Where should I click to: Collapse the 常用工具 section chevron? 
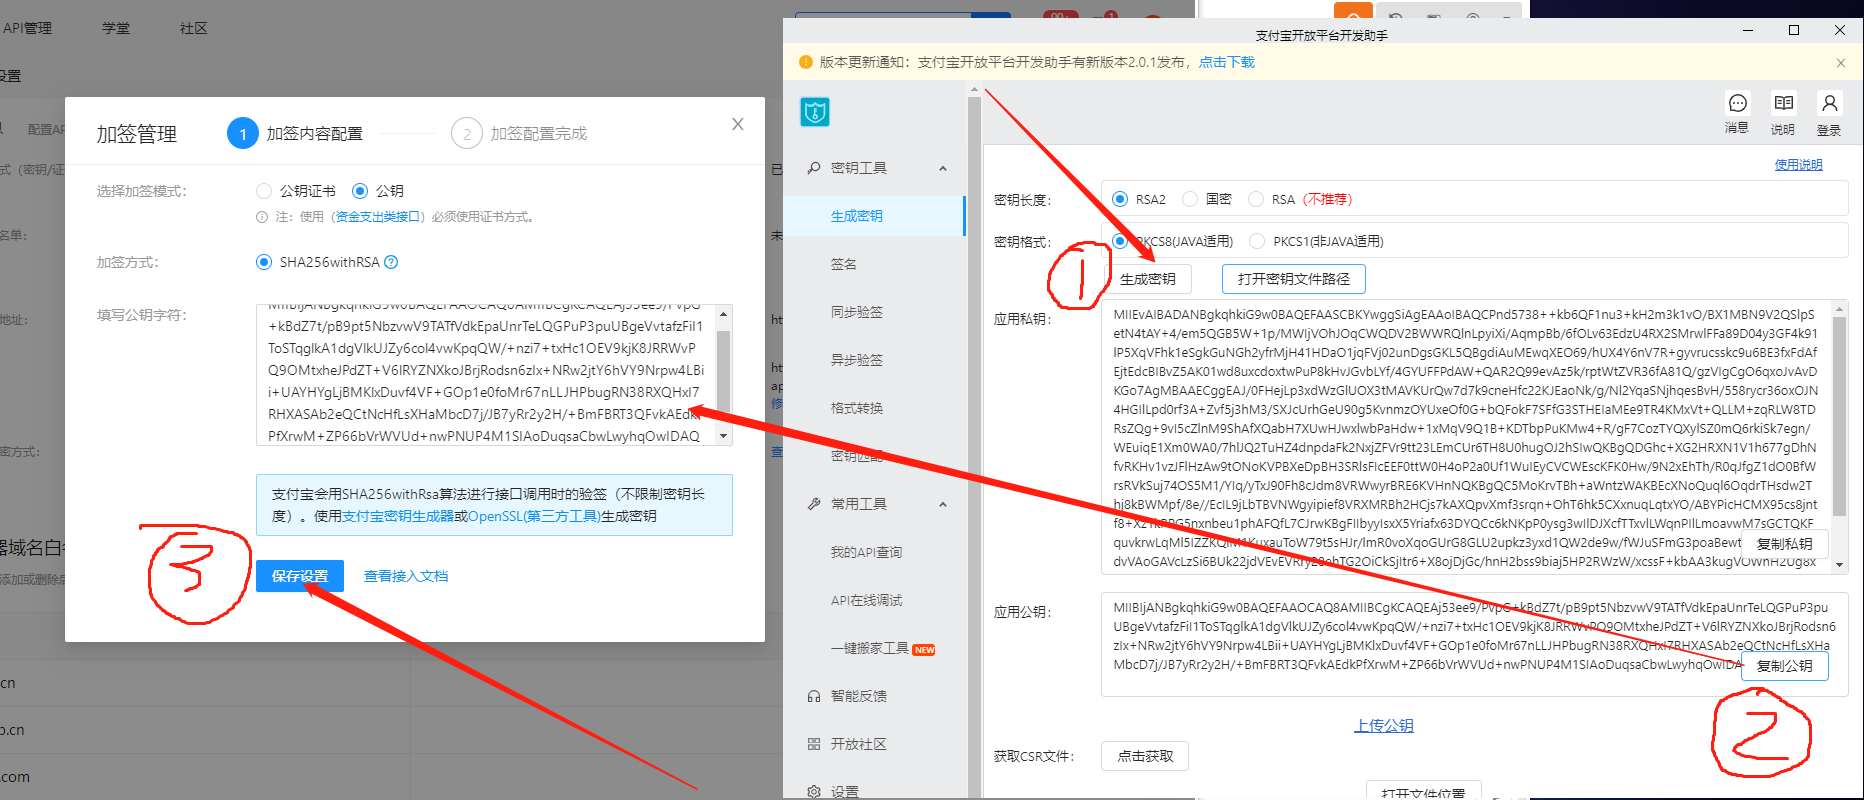point(943,504)
